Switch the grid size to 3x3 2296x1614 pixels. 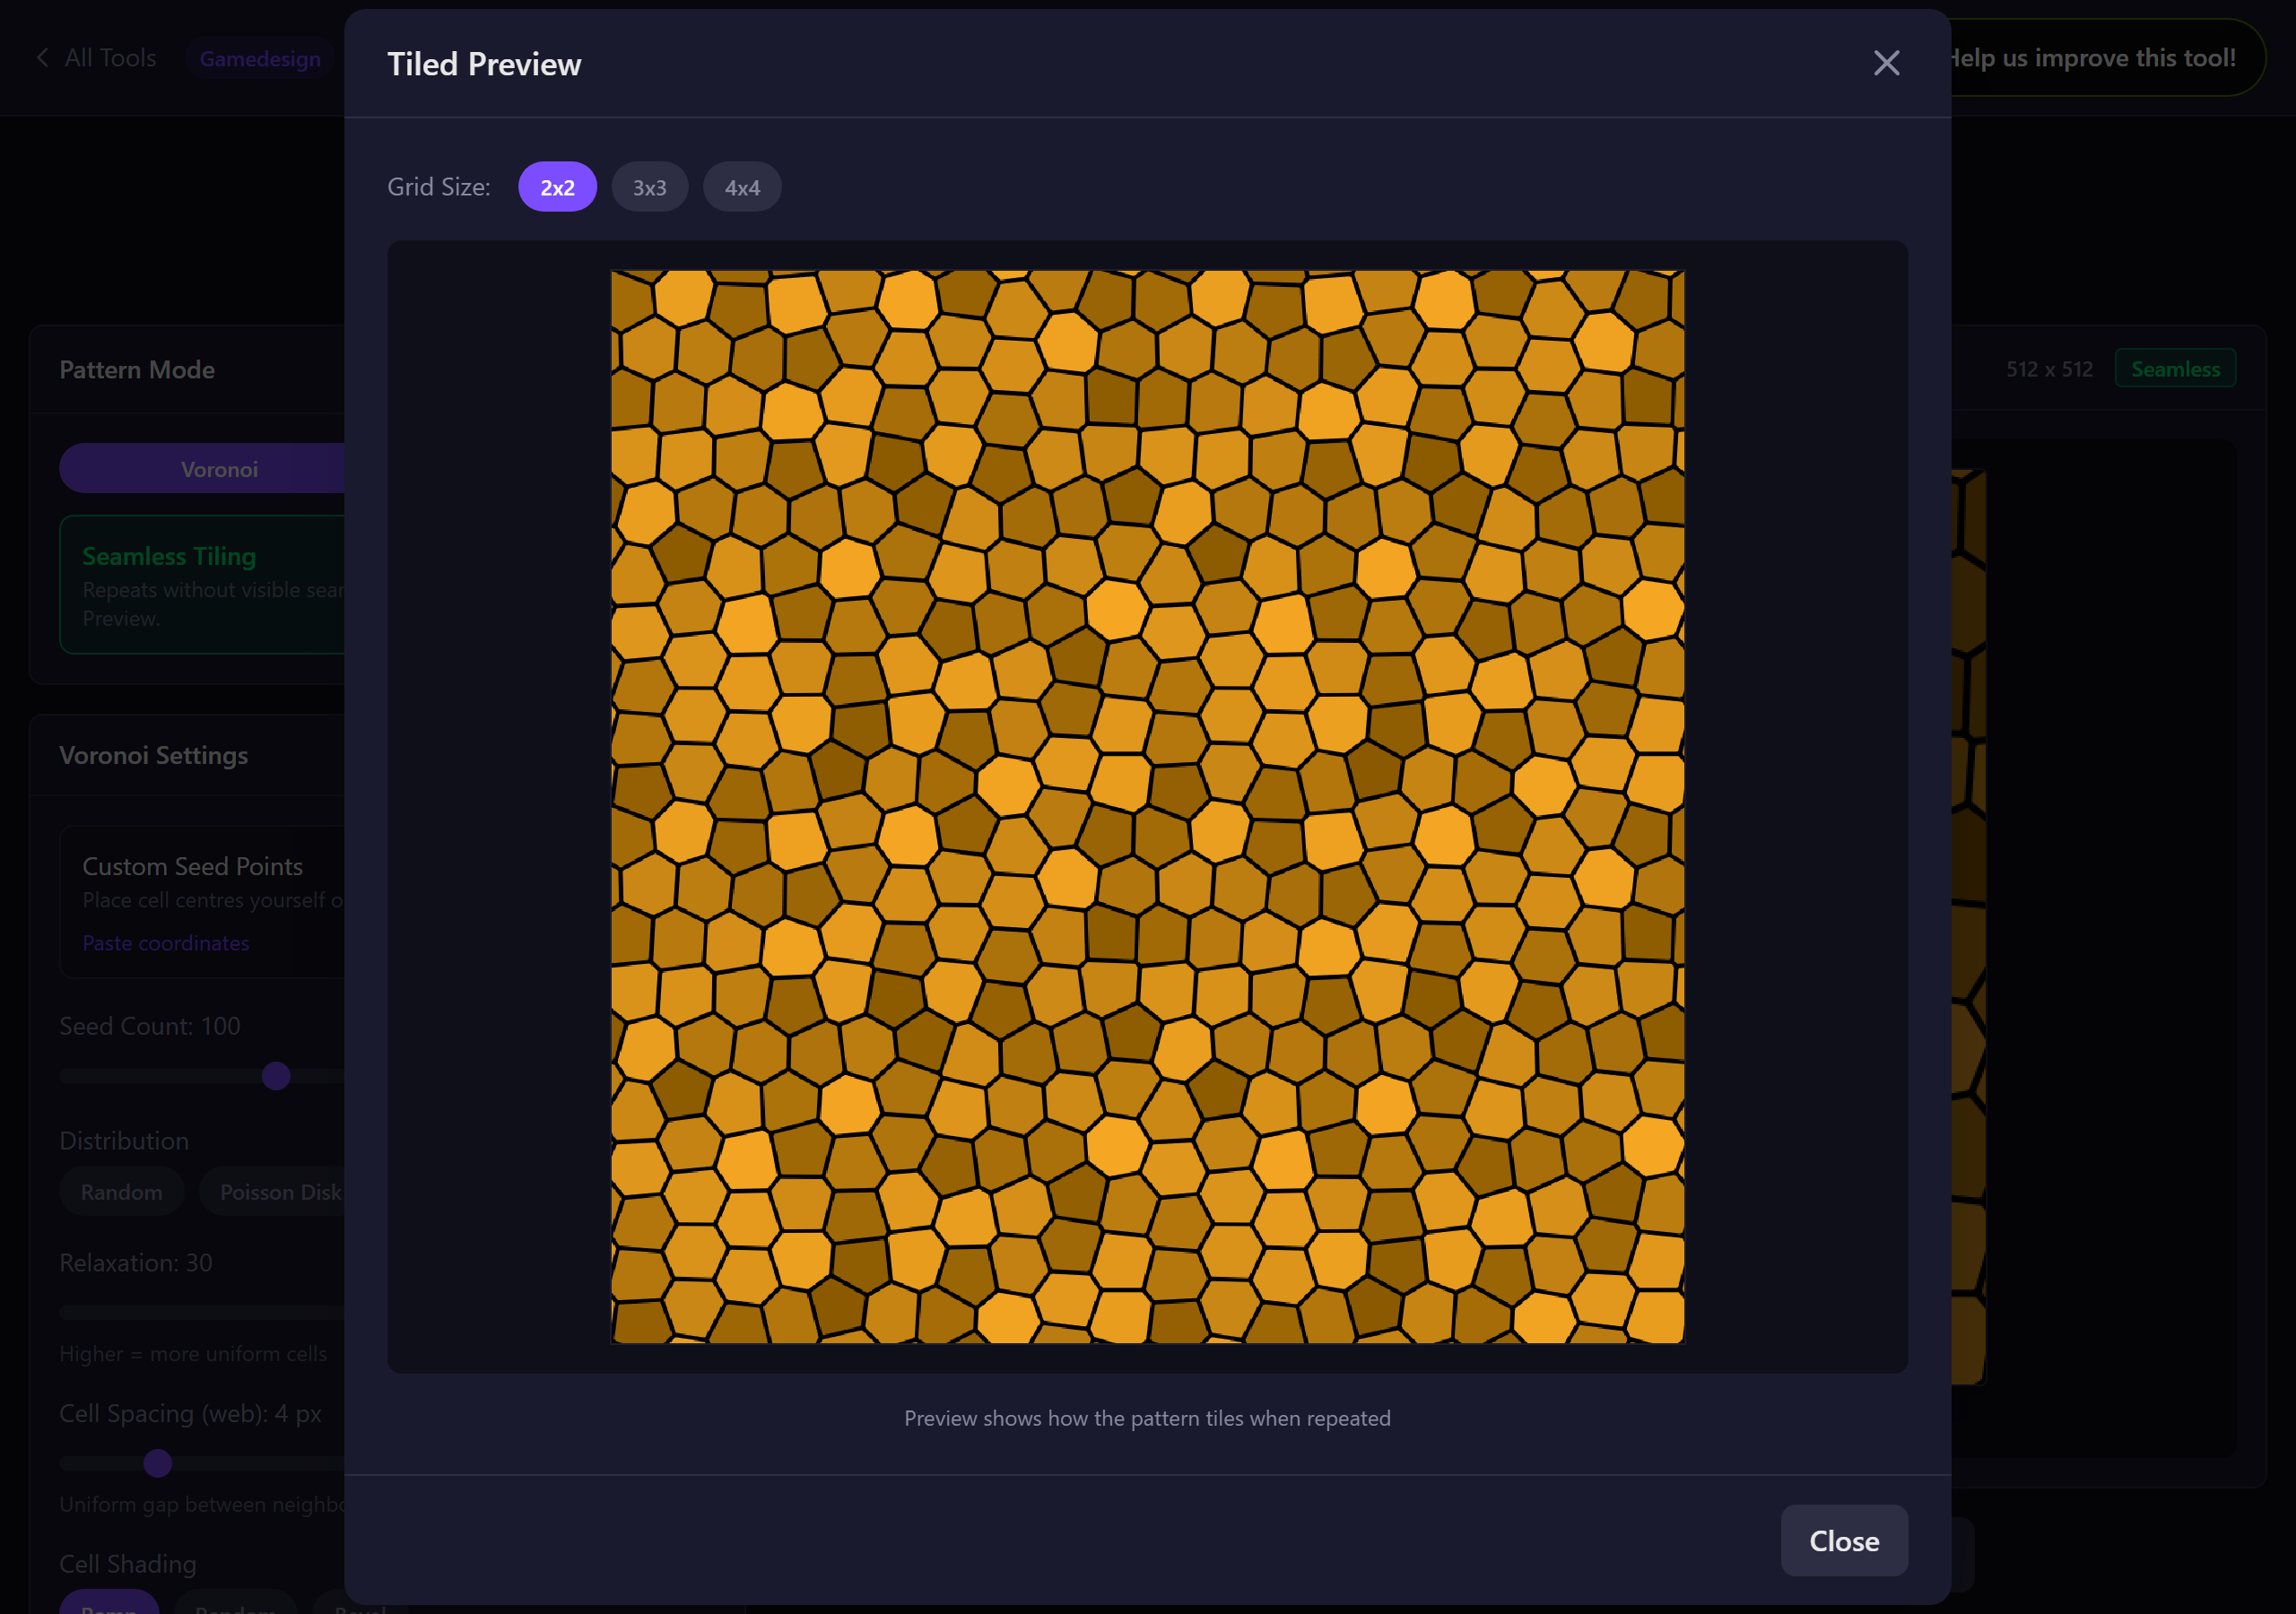click(x=650, y=187)
